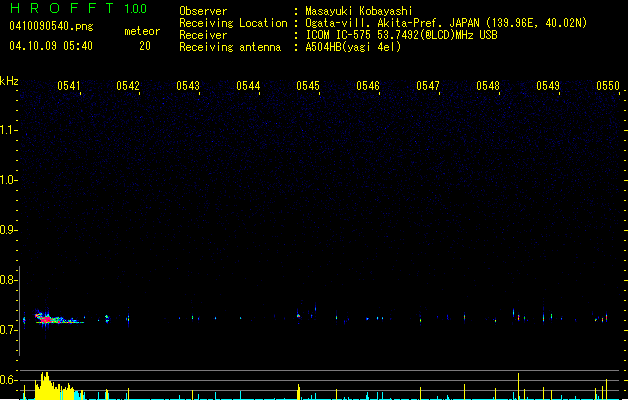Click the bright long meteor echo after 0541

(58, 319)
